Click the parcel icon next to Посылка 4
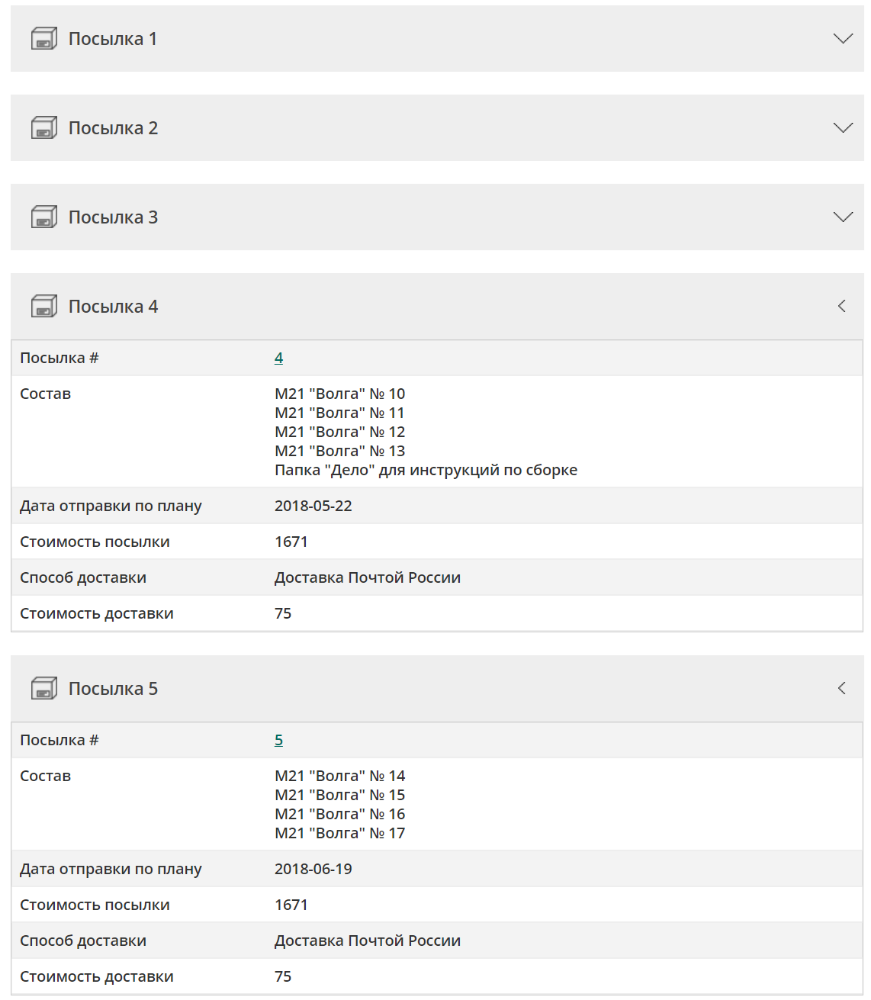This screenshot has height=1000, width=871. pos(44,307)
